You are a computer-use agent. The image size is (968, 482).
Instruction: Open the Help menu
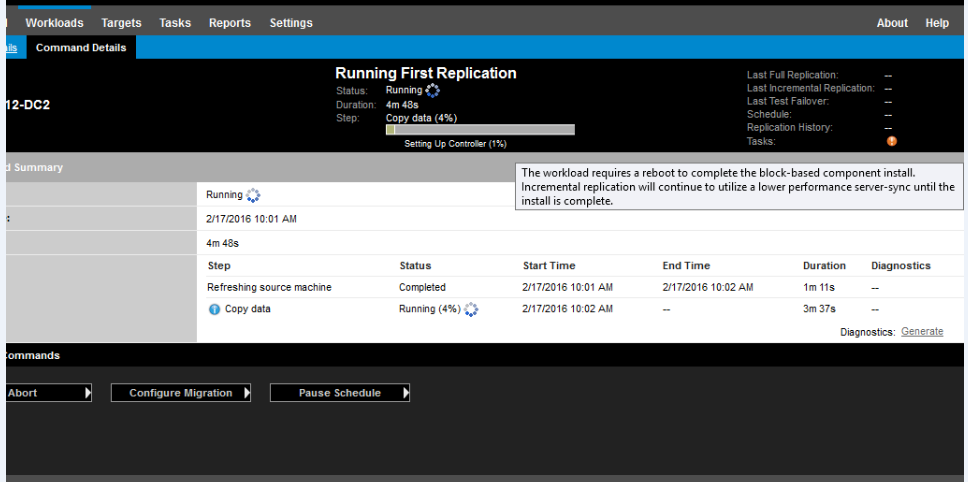click(x=937, y=23)
